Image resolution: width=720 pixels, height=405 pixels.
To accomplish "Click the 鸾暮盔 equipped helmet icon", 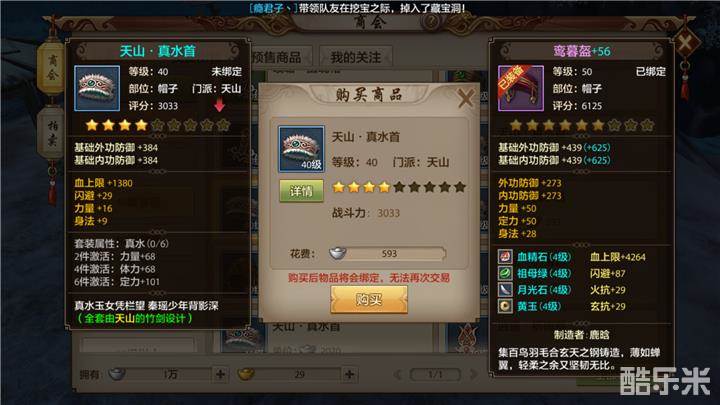I will 521,88.
